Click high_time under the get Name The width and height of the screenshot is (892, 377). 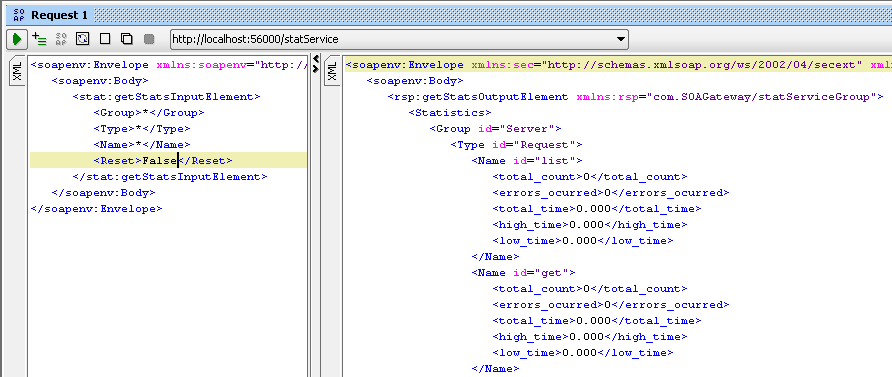coord(590,336)
